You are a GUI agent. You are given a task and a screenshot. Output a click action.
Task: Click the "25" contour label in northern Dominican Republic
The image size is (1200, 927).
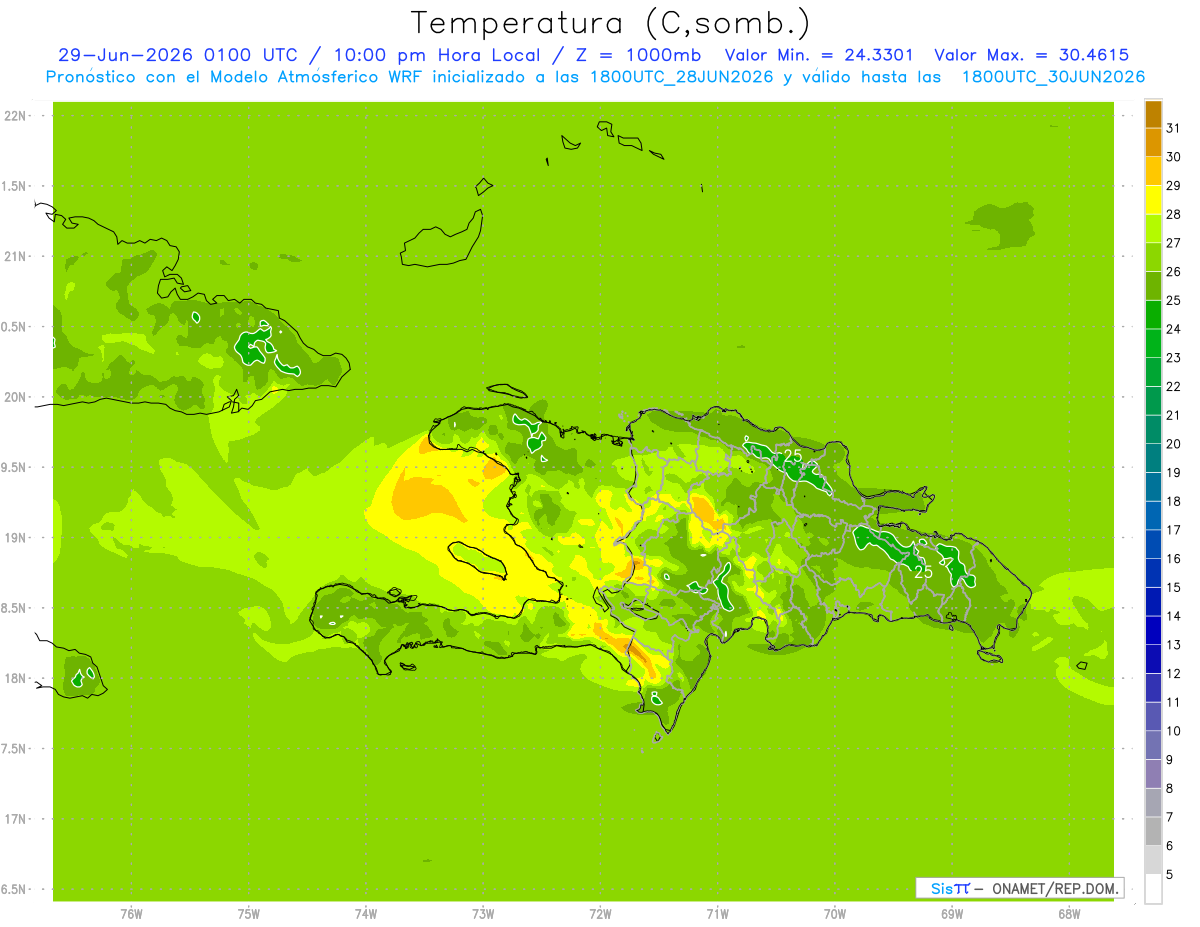point(793,456)
